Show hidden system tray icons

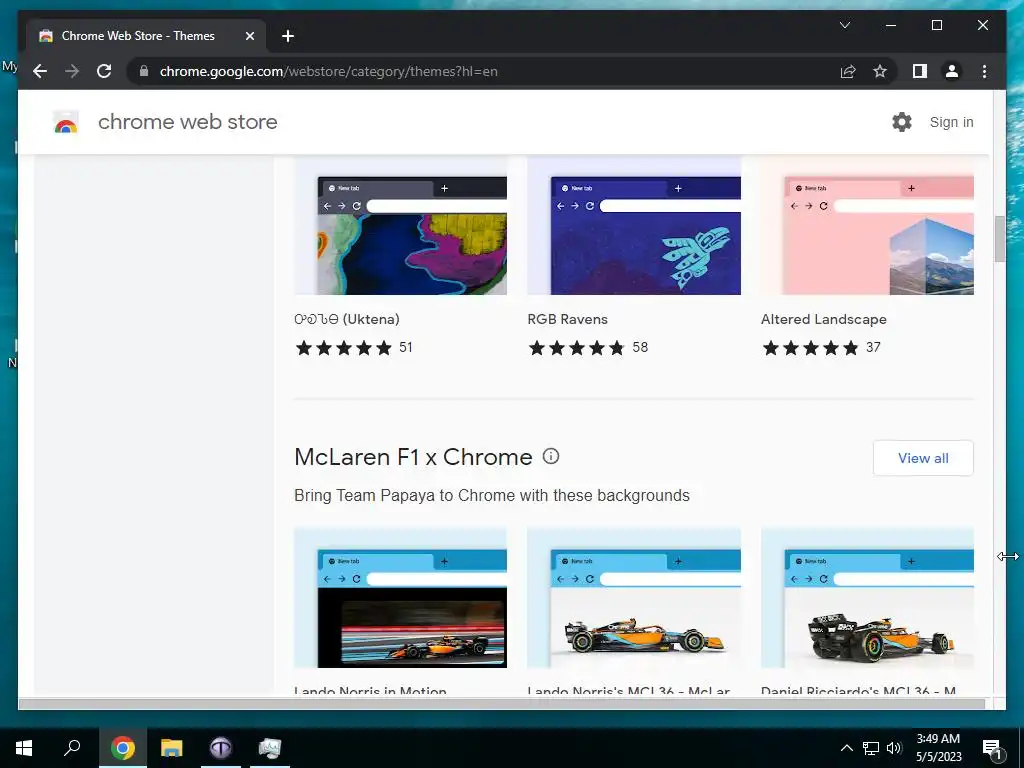[x=846, y=748]
